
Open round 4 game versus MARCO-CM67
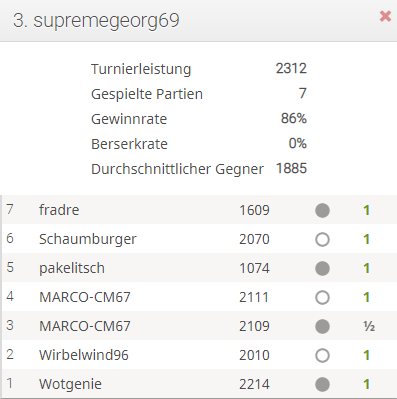click(199, 297)
